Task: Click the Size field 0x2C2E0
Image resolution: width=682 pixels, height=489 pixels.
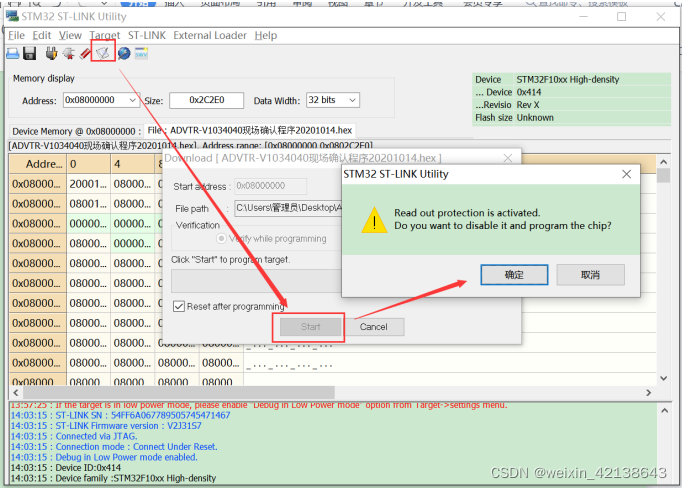Action: pos(207,100)
